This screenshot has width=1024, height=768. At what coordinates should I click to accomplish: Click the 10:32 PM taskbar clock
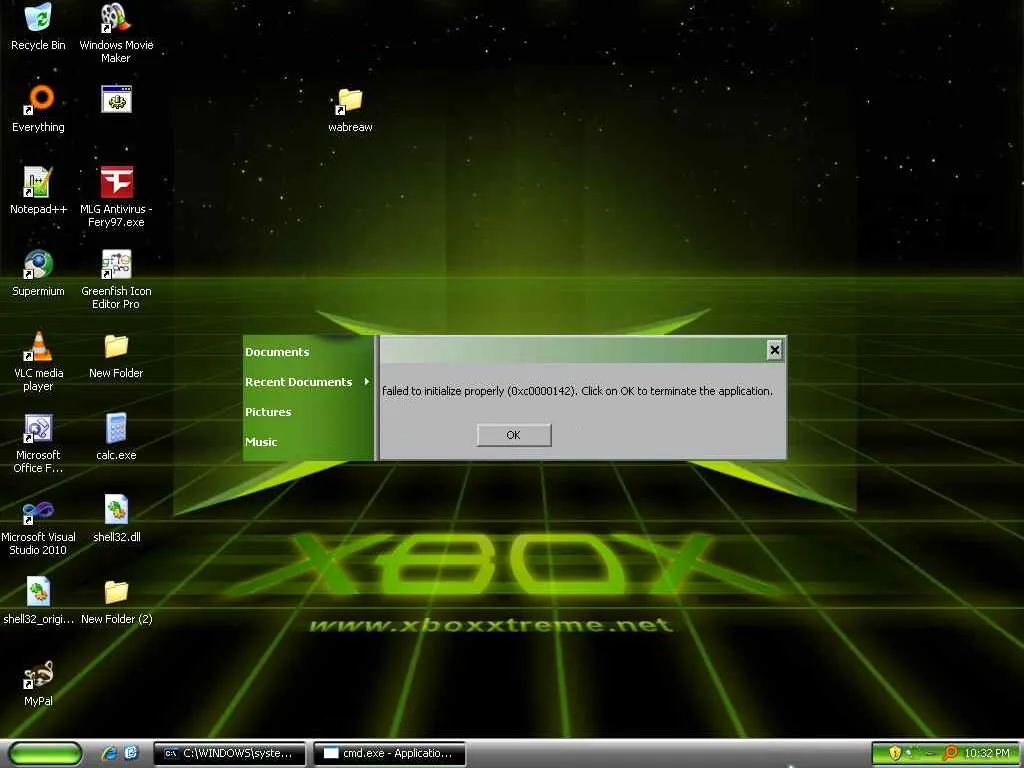point(987,753)
